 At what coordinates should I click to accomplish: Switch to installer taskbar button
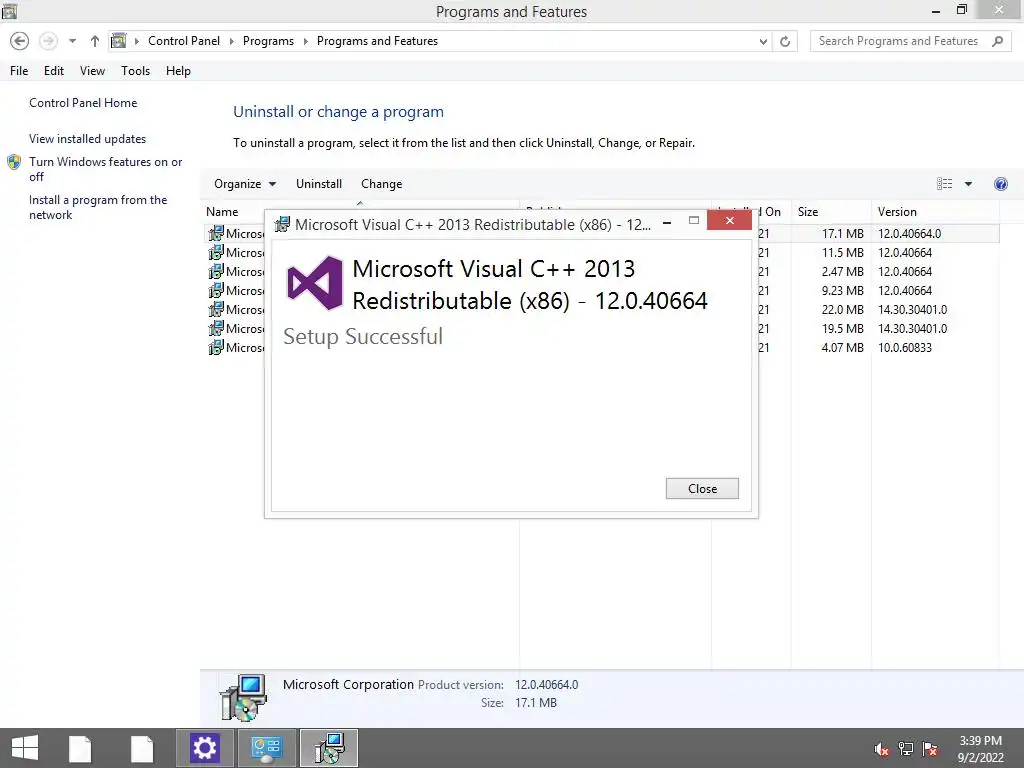(328, 748)
